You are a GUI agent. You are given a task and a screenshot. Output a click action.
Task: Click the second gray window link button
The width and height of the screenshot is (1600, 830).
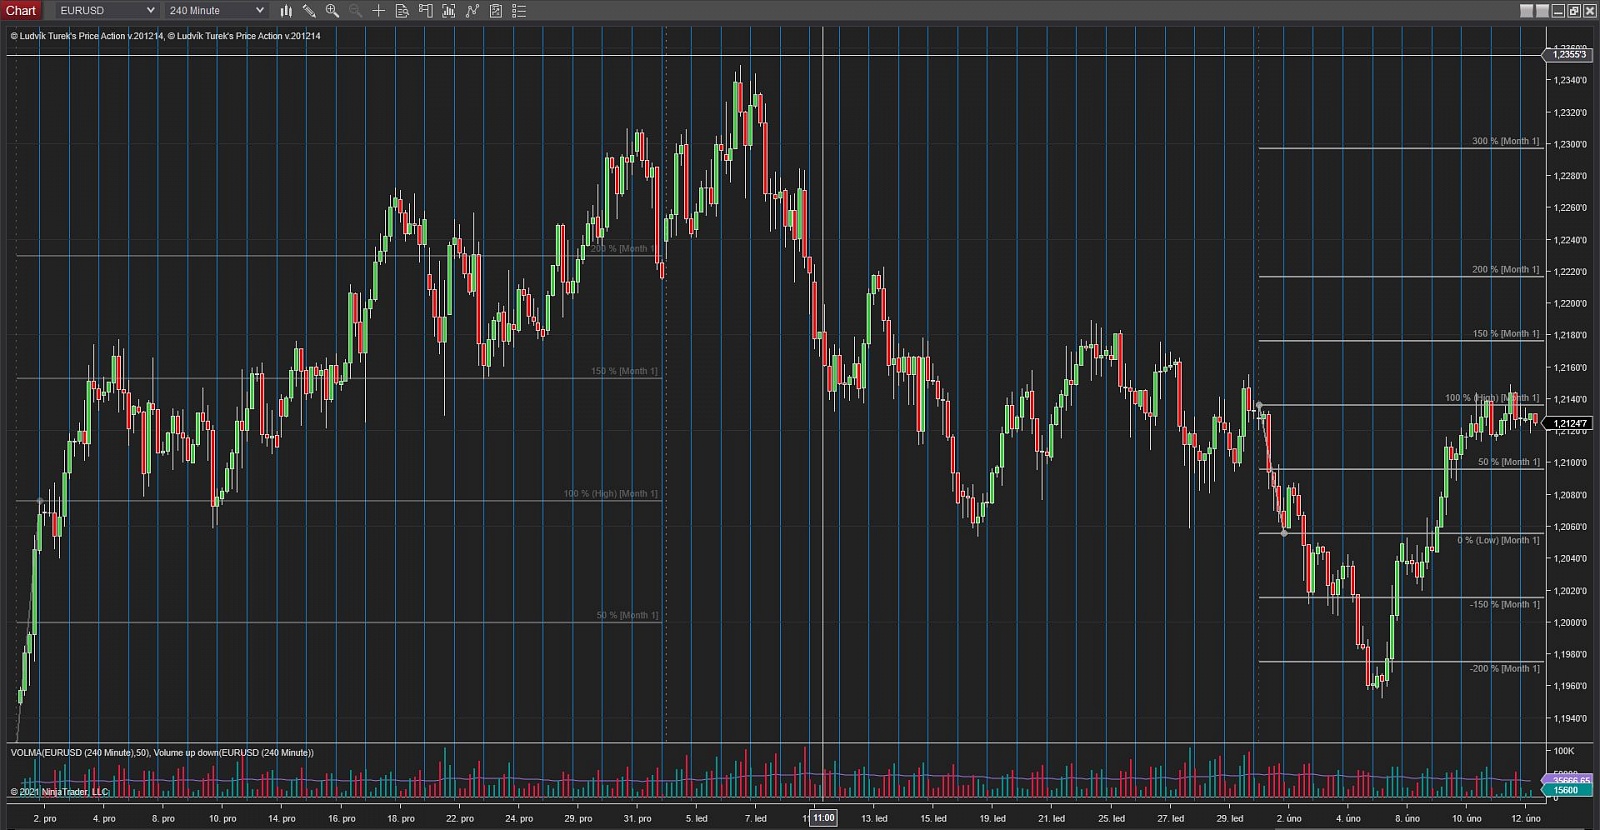(1542, 11)
